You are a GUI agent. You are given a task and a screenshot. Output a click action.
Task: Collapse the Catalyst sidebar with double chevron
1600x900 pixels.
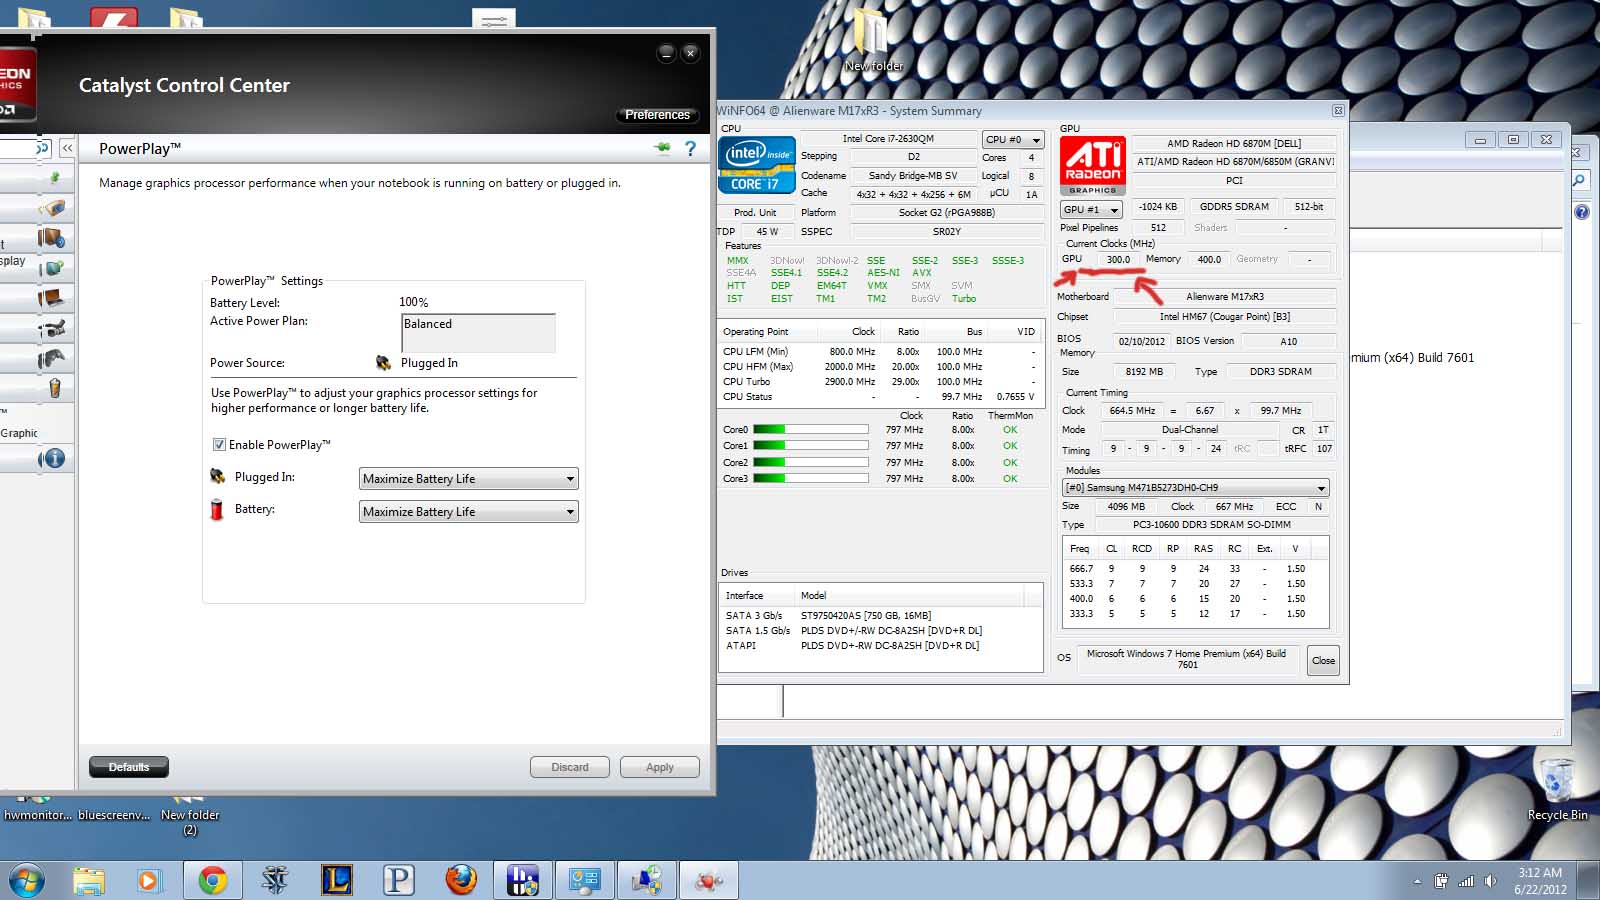[x=67, y=148]
